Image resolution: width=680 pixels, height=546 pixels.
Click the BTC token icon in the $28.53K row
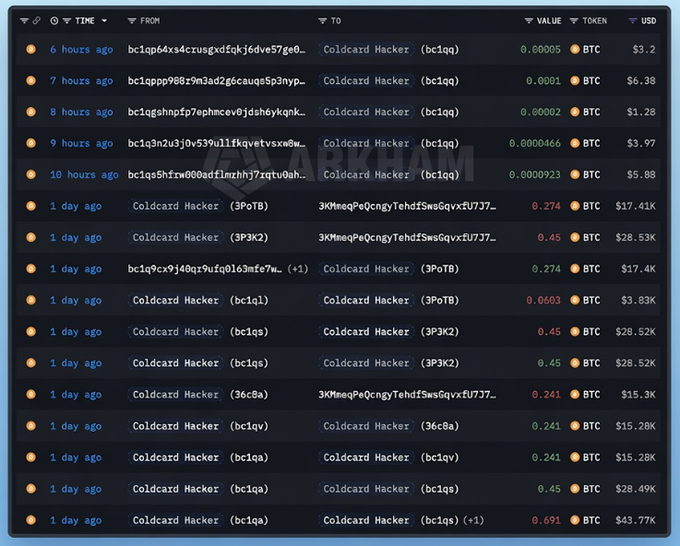(x=575, y=237)
